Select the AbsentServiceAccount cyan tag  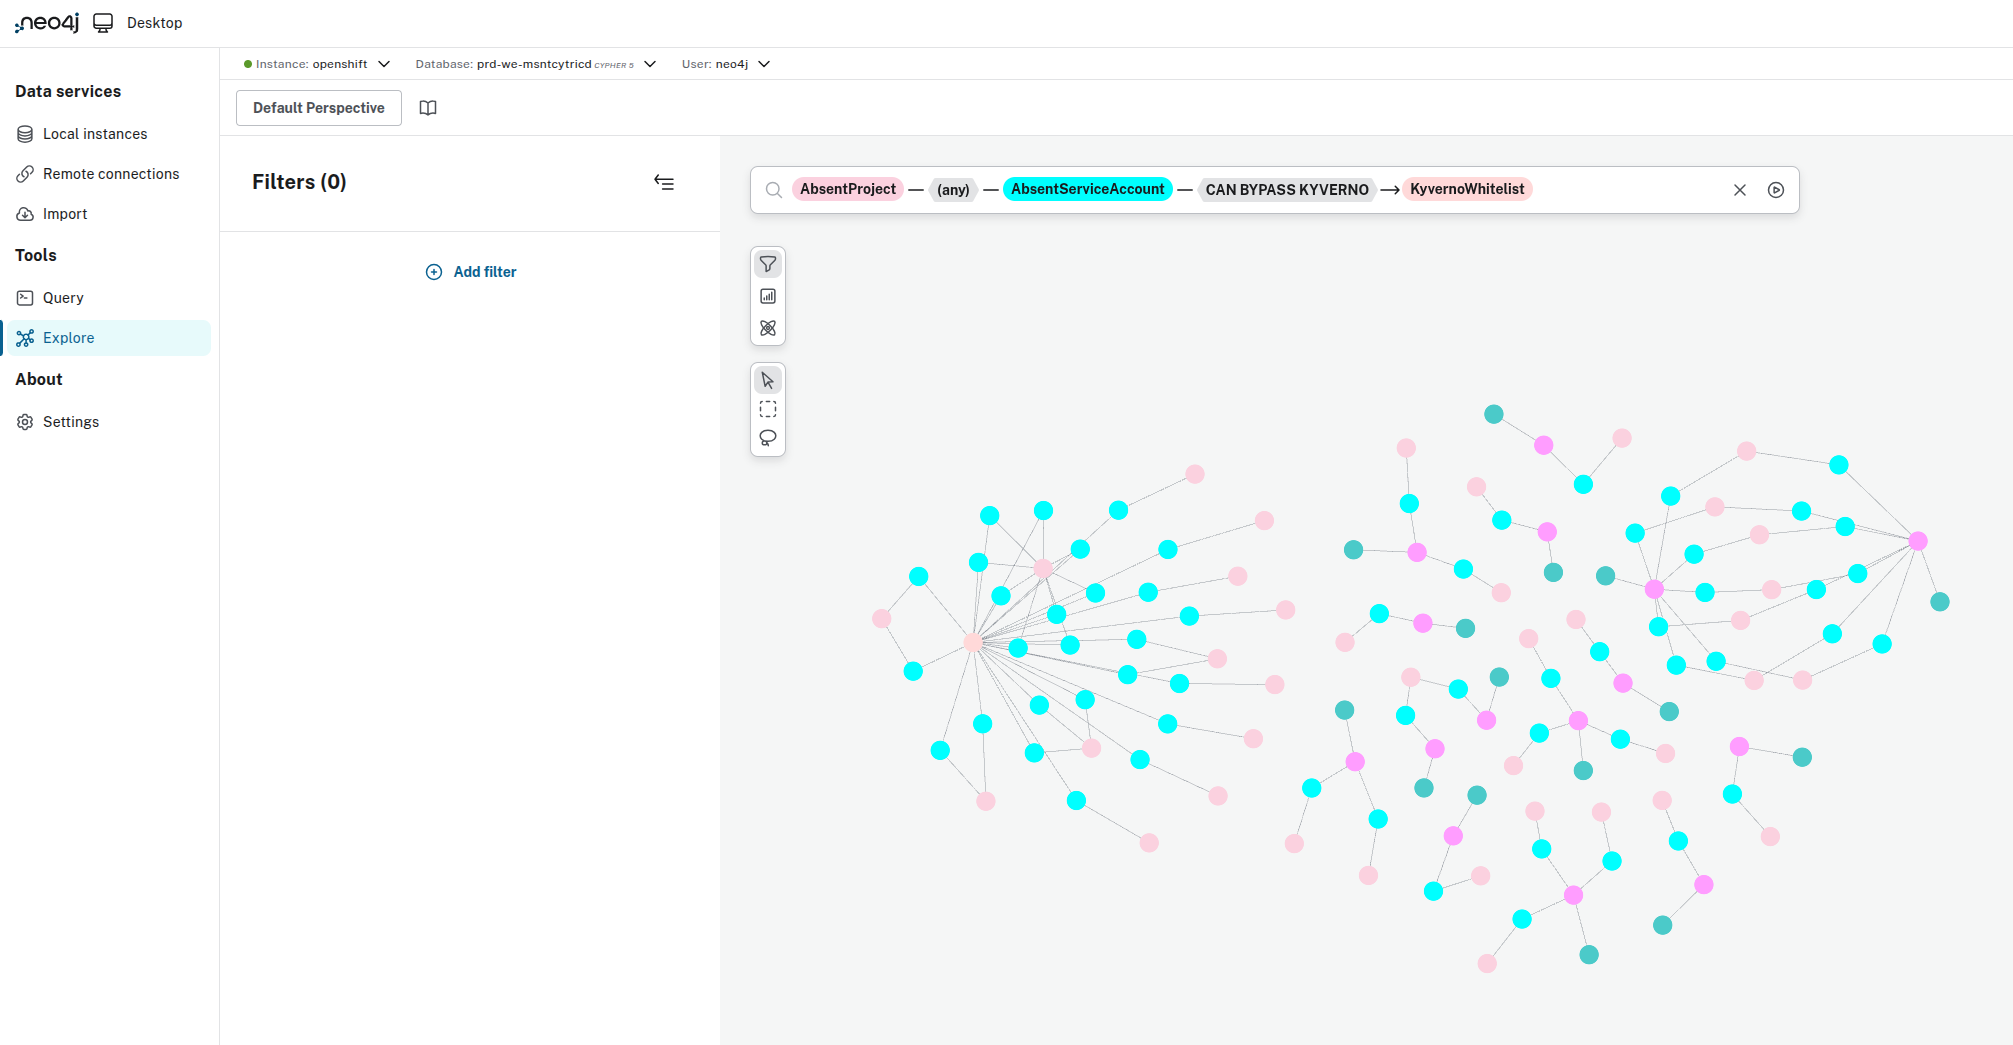point(1087,189)
